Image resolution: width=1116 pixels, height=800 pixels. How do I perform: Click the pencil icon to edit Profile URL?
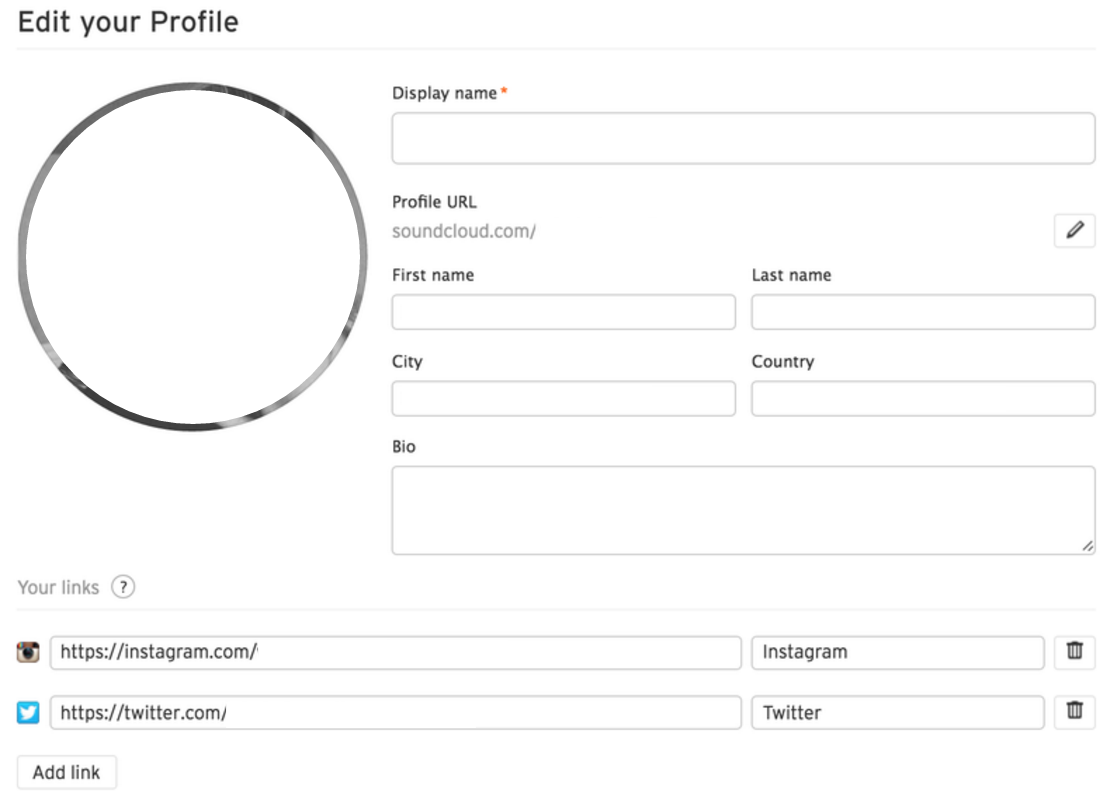pyautogui.click(x=1074, y=231)
